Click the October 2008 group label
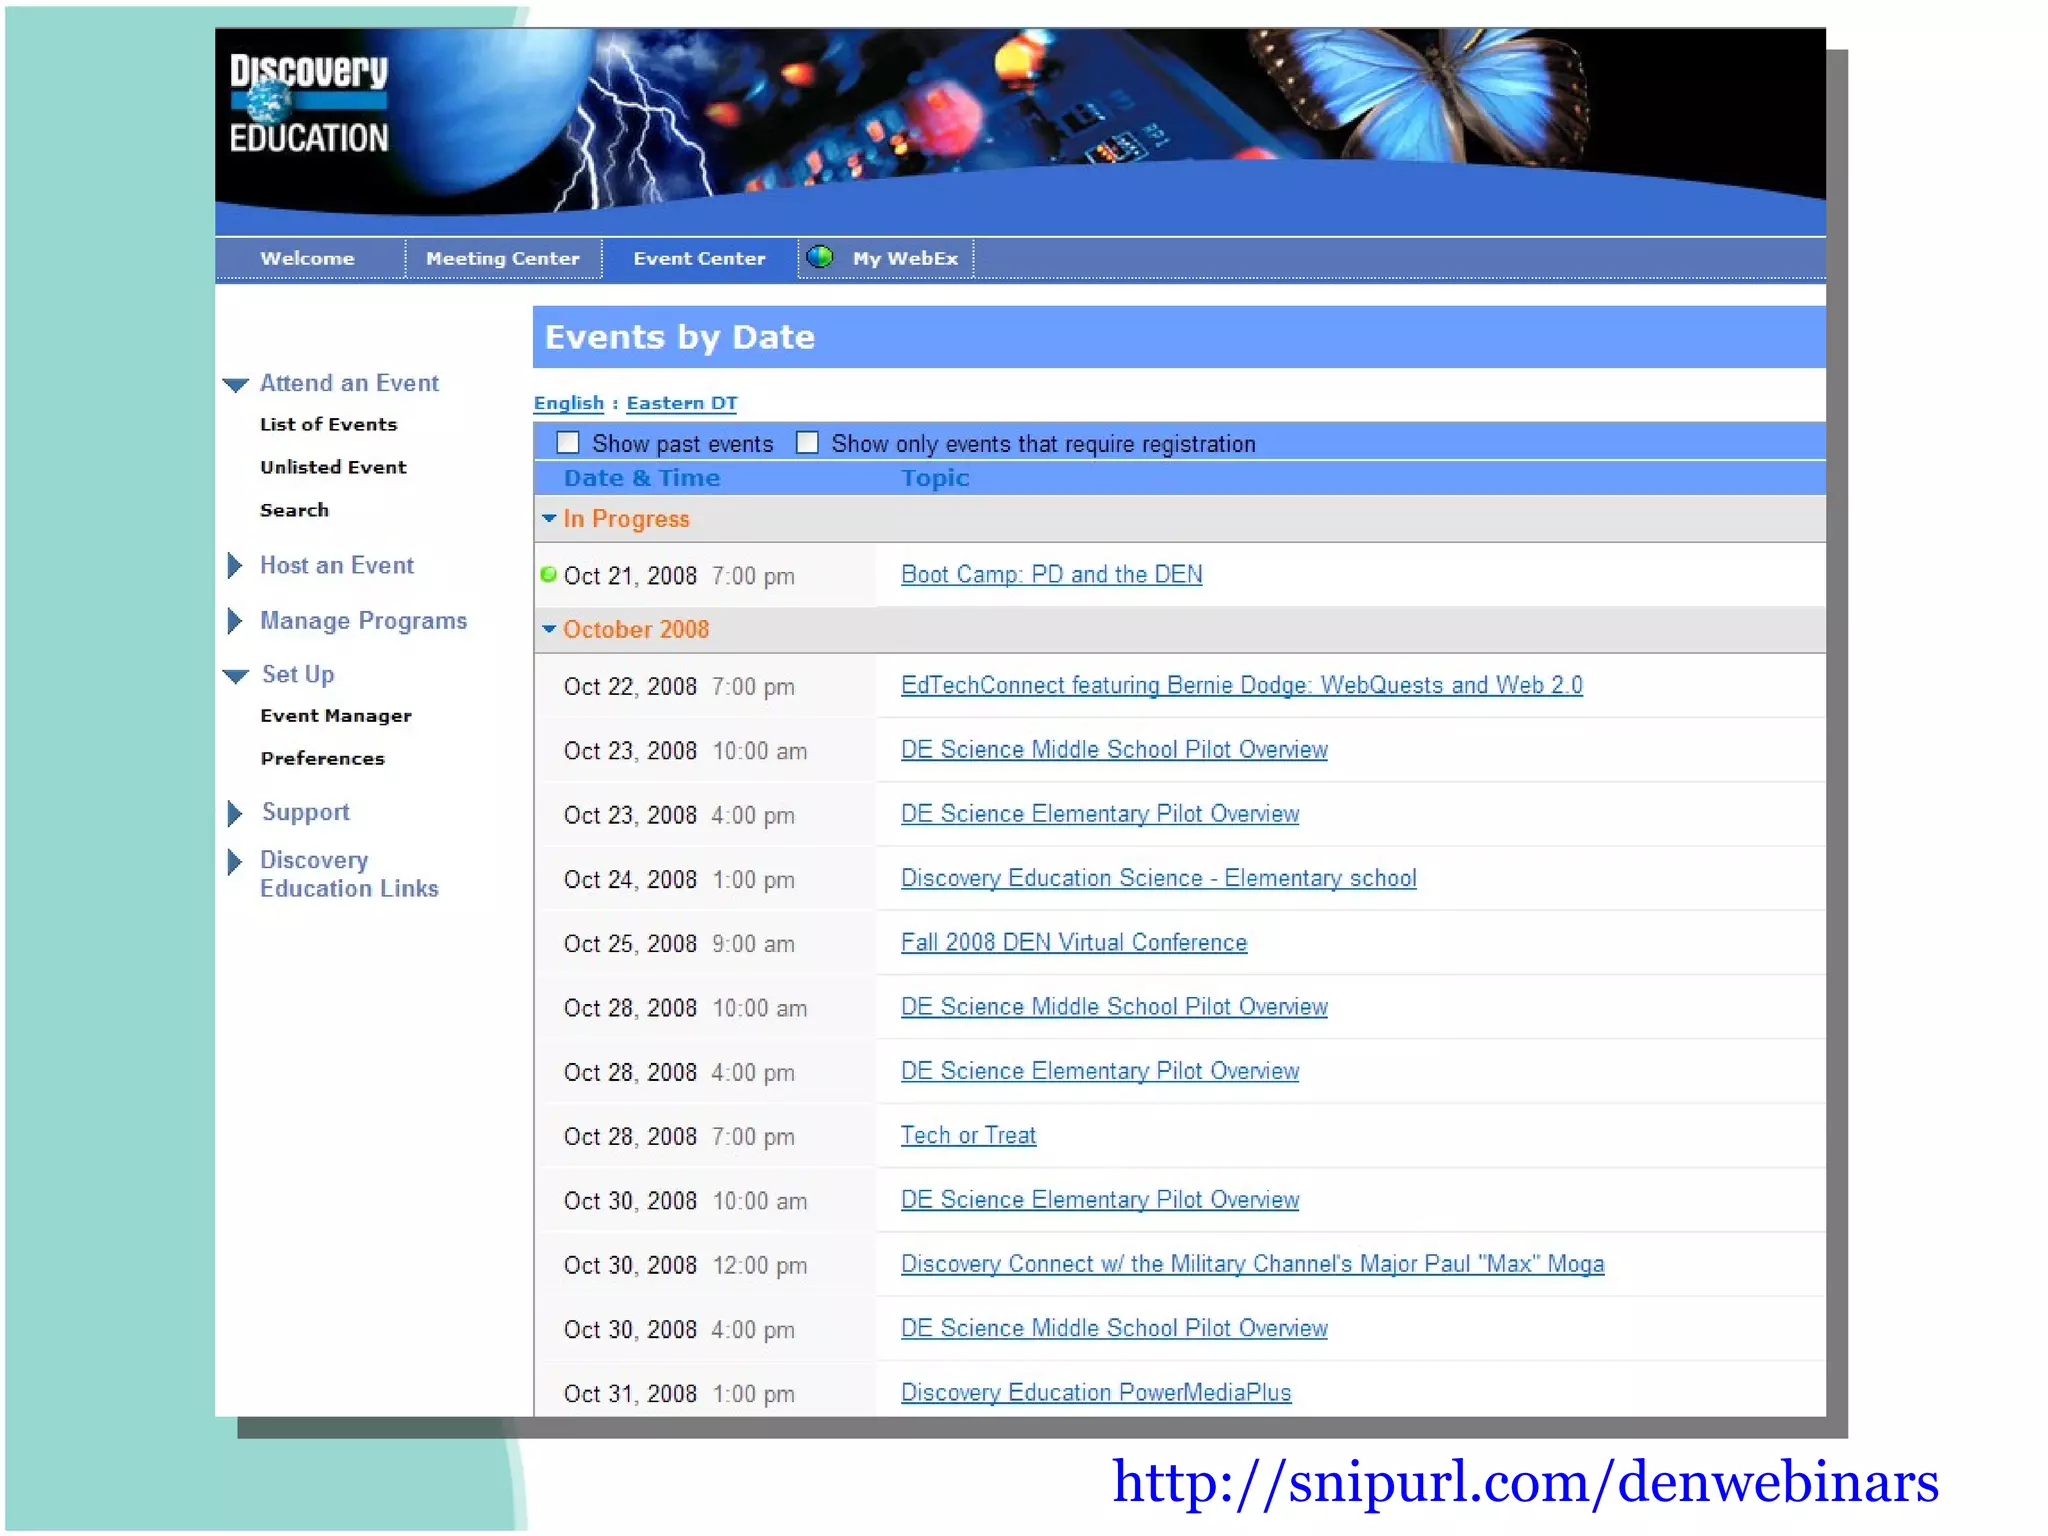This screenshot has width=2048, height=1536. (636, 630)
